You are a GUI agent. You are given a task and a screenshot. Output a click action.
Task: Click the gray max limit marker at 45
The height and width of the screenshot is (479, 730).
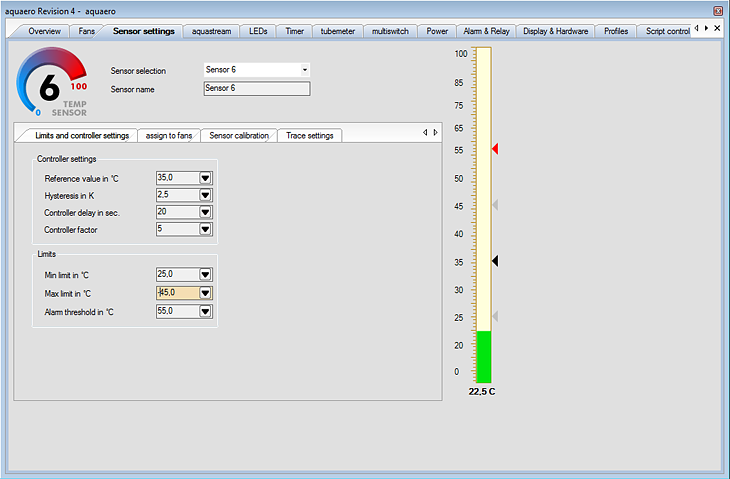(x=494, y=204)
